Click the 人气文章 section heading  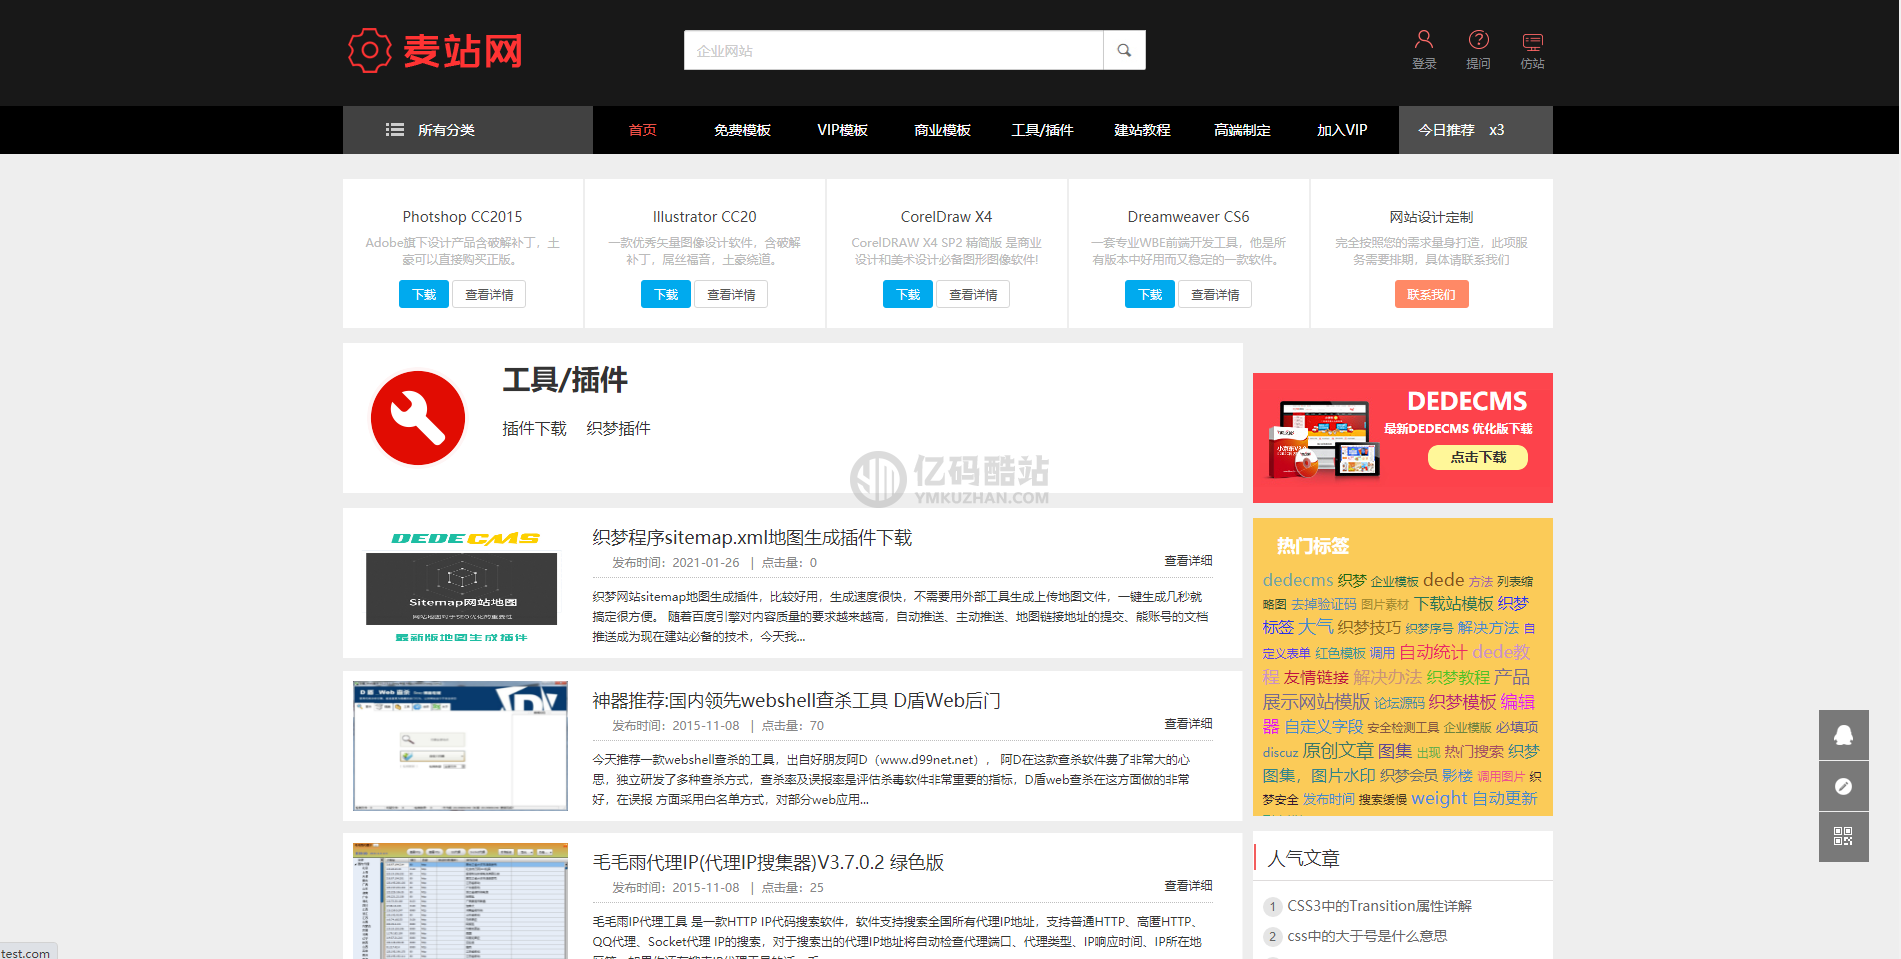[x=1303, y=858]
